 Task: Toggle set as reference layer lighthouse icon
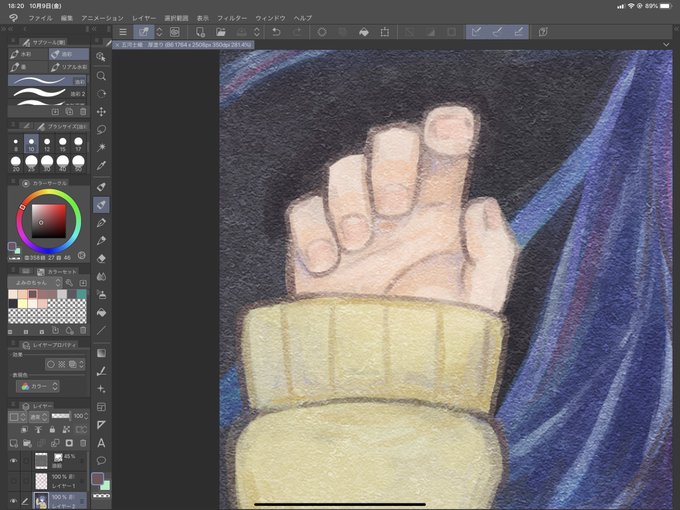click(x=38, y=430)
